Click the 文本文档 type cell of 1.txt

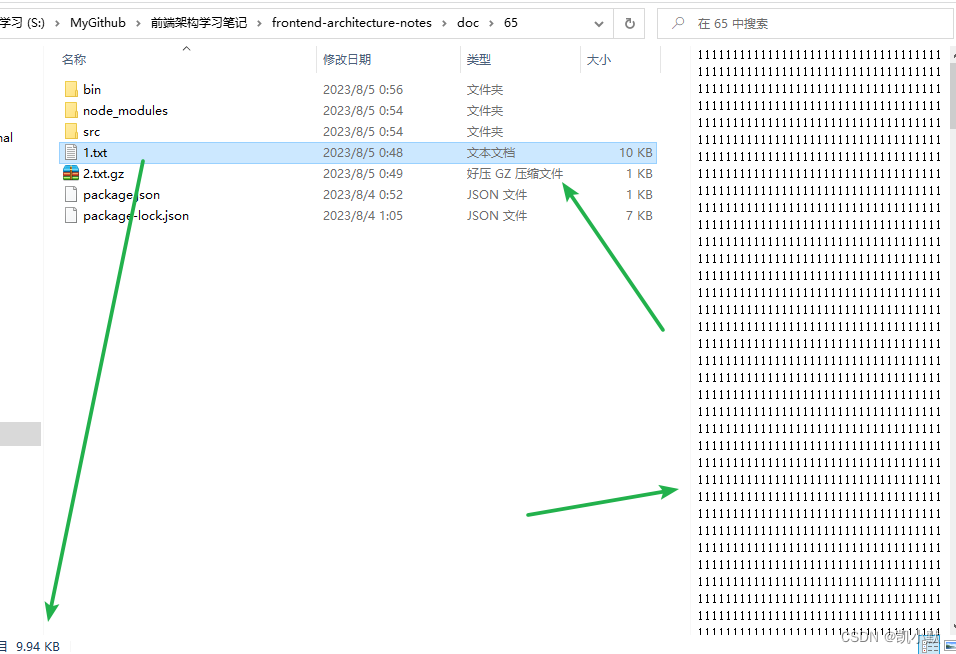[491, 152]
